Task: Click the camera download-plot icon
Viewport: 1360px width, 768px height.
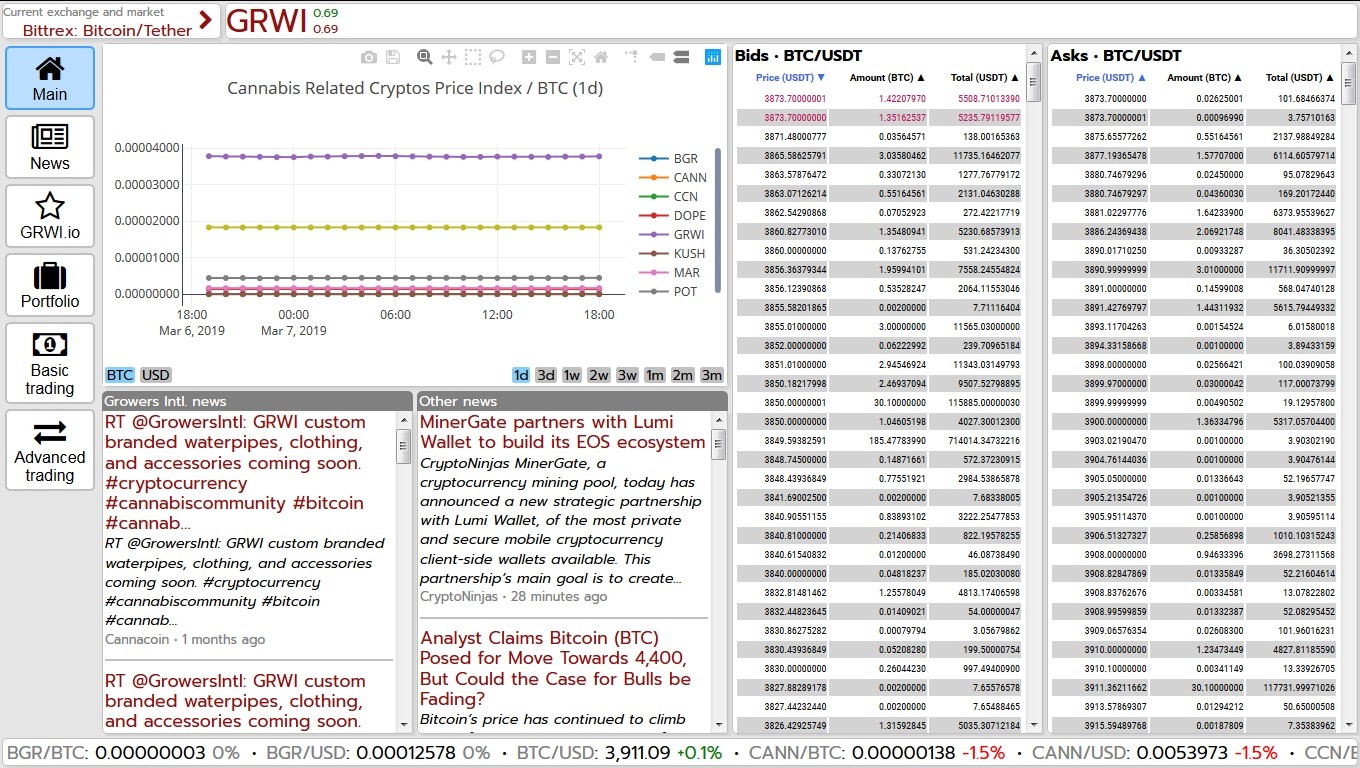Action: 369,58
